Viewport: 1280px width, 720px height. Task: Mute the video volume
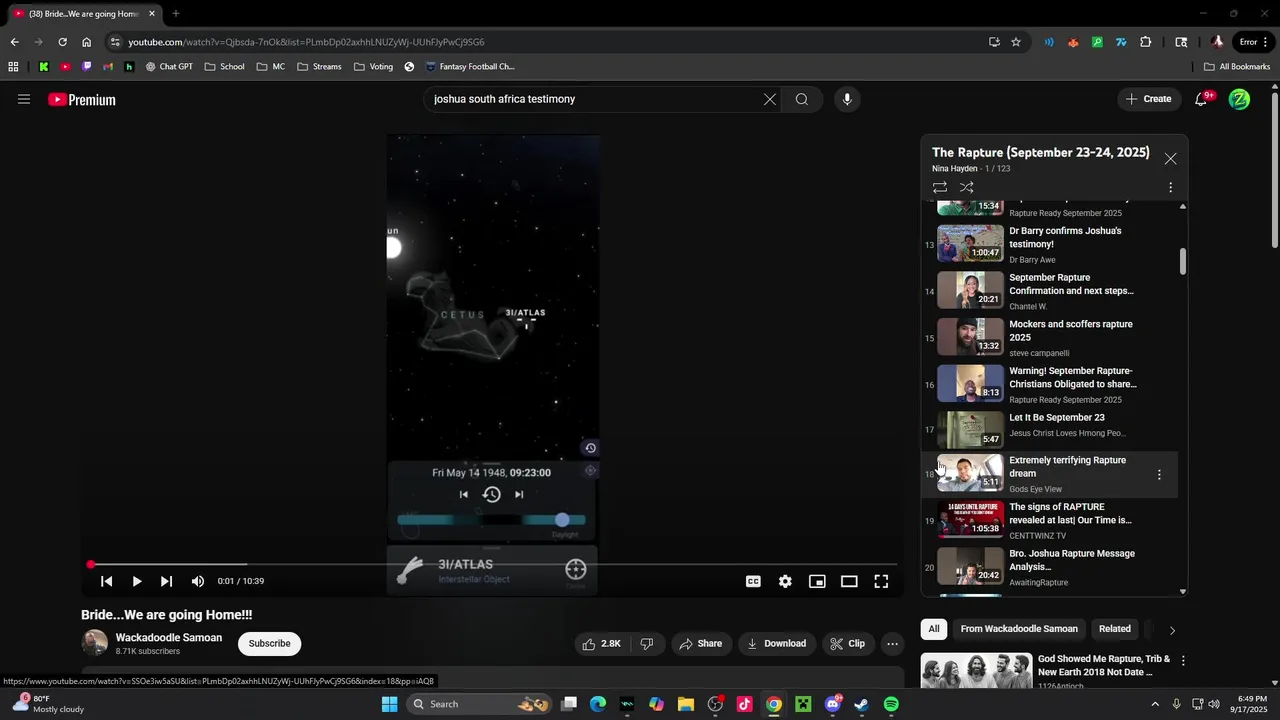tap(198, 581)
